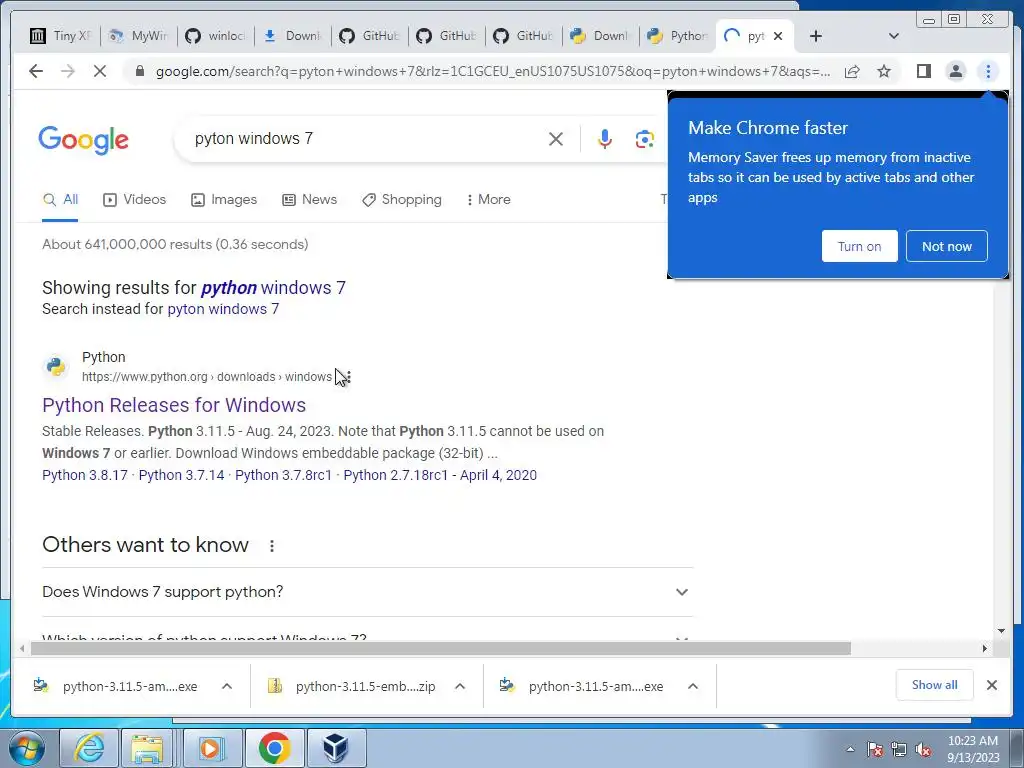This screenshot has width=1024, height=768.
Task: Open options for python embeddable zip download
Action: [x=460, y=686]
